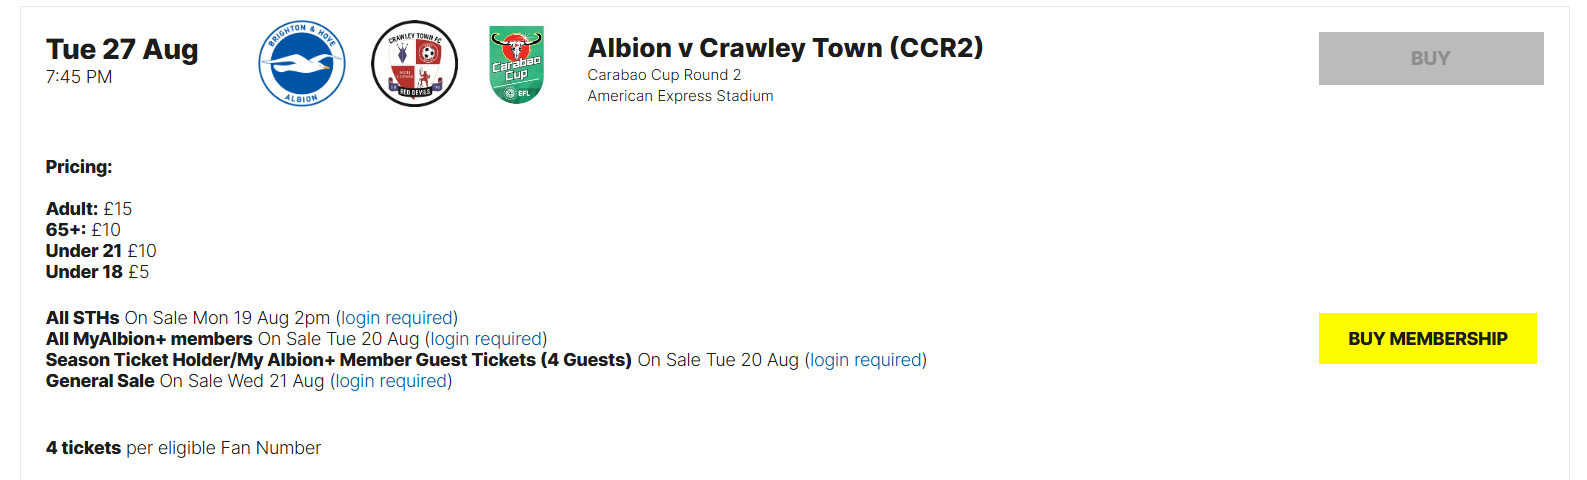This screenshot has height=480, width=1587.
Task: Open login required link for MyAlbion+ members
Action: (x=486, y=339)
